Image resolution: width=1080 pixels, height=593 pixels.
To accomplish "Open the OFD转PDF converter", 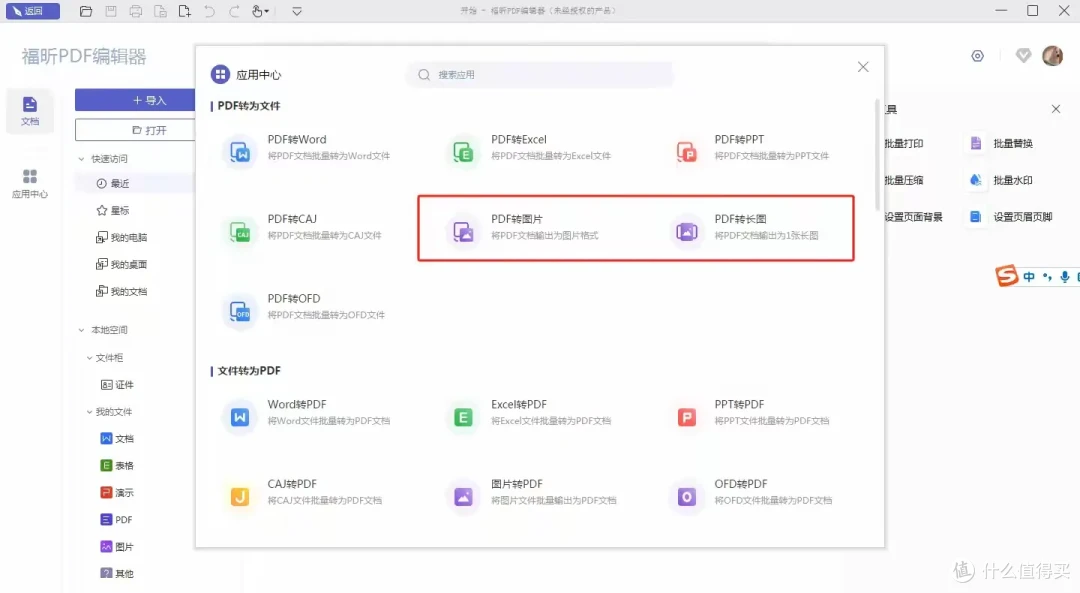I will (752, 492).
